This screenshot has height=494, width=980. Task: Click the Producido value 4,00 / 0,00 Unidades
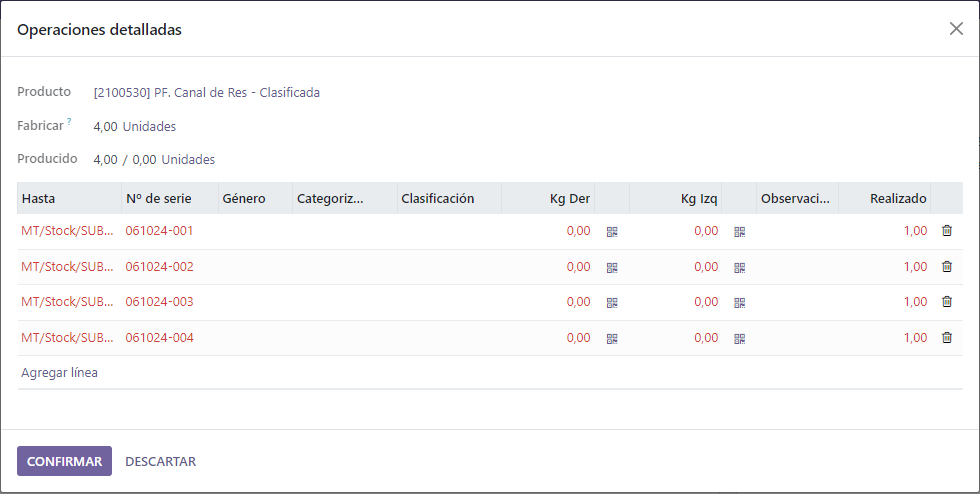(154, 159)
